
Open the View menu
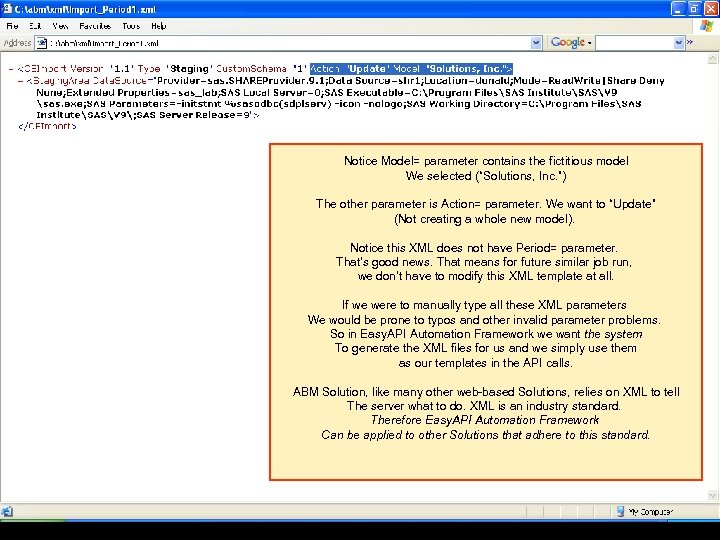[x=60, y=26]
